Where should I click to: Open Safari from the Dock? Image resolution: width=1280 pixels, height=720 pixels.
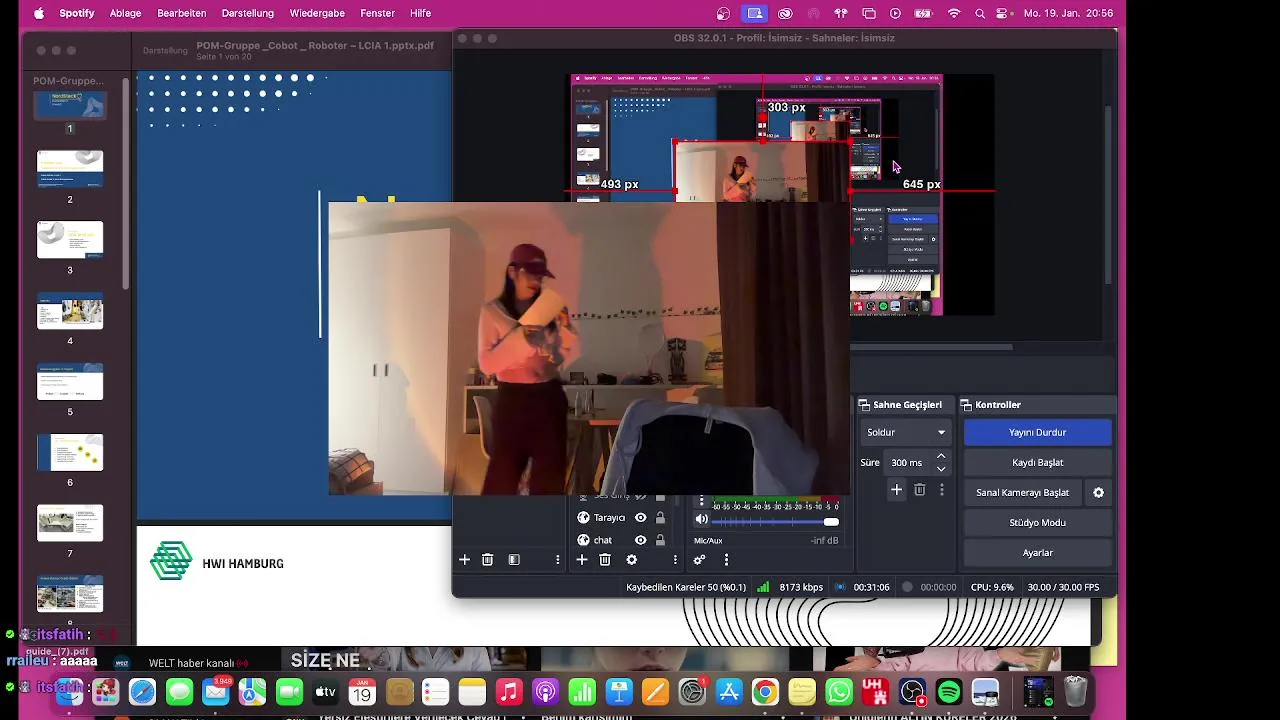click(142, 691)
